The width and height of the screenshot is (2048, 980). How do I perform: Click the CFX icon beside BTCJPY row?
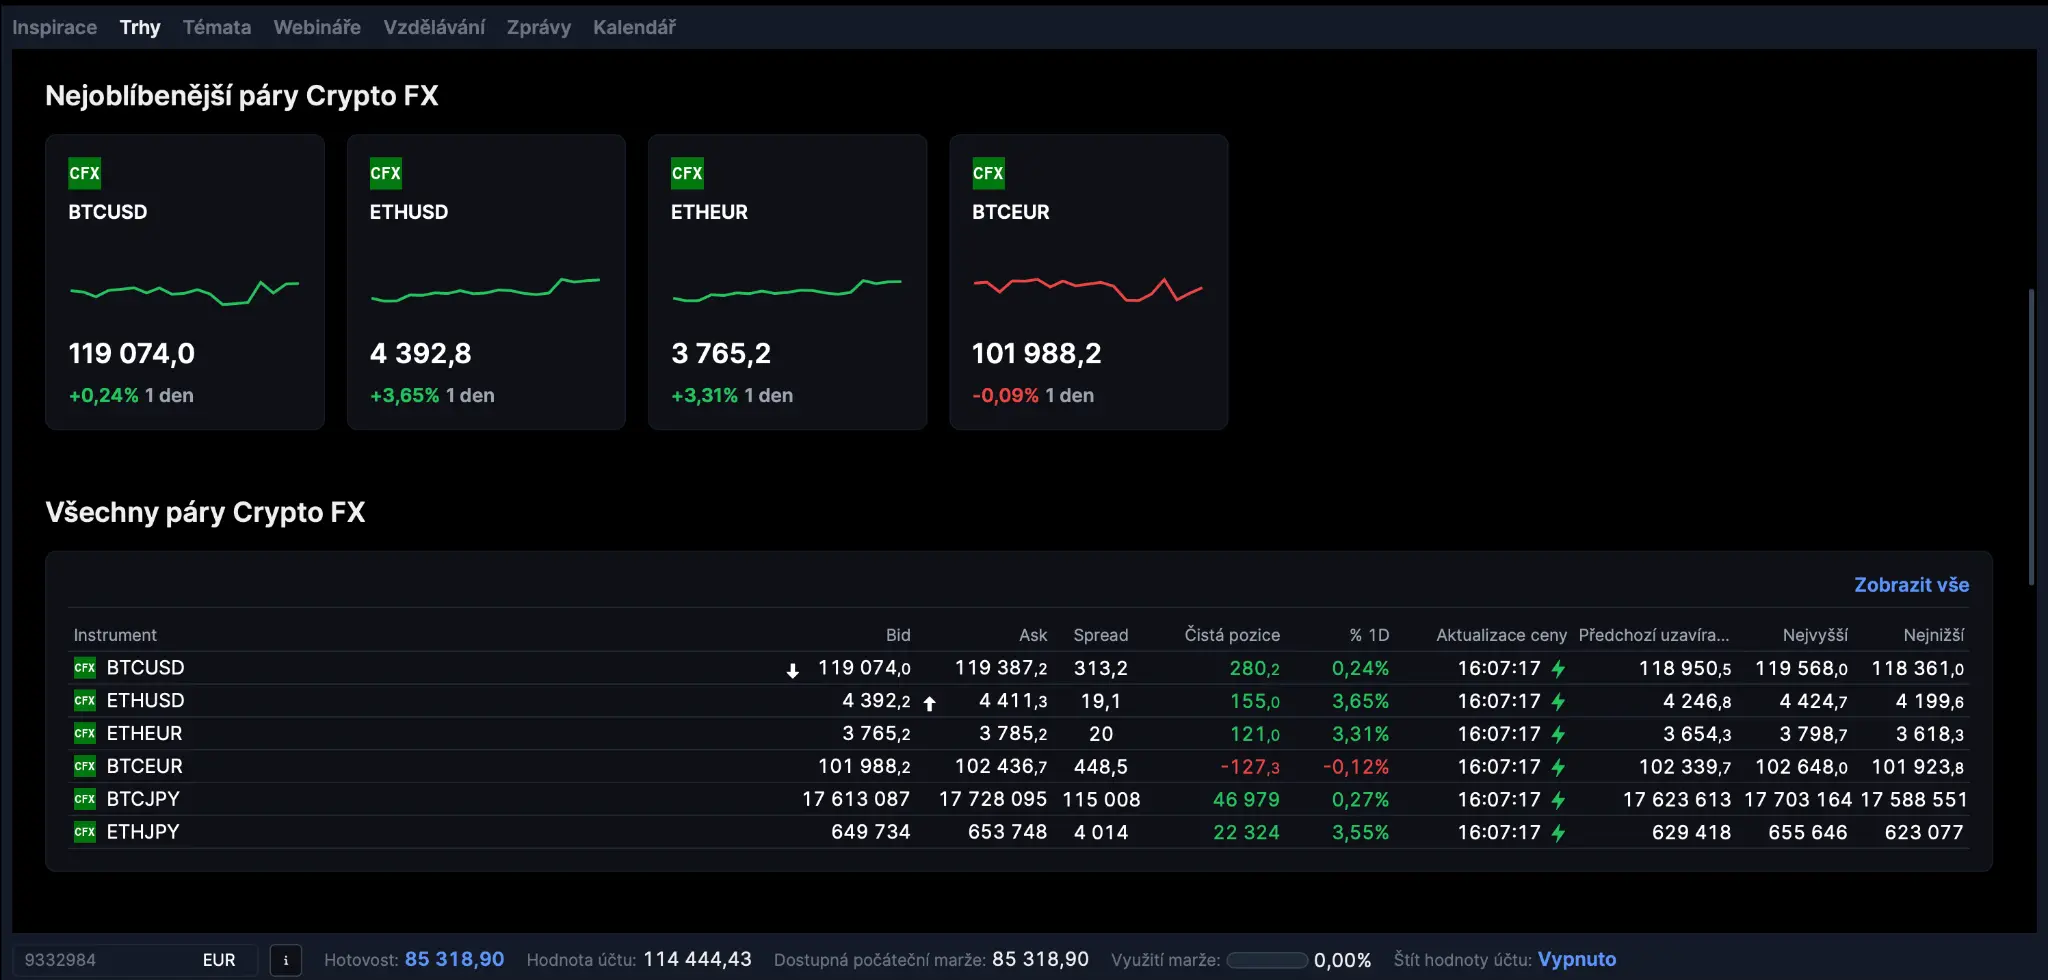(85, 799)
